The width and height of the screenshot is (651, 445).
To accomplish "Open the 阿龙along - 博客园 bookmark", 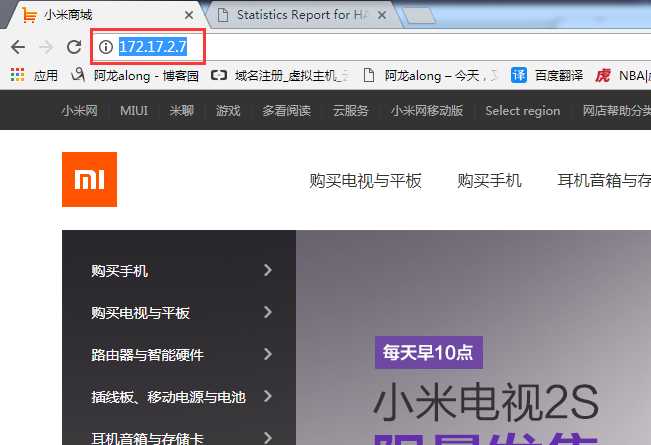I will (x=145, y=76).
